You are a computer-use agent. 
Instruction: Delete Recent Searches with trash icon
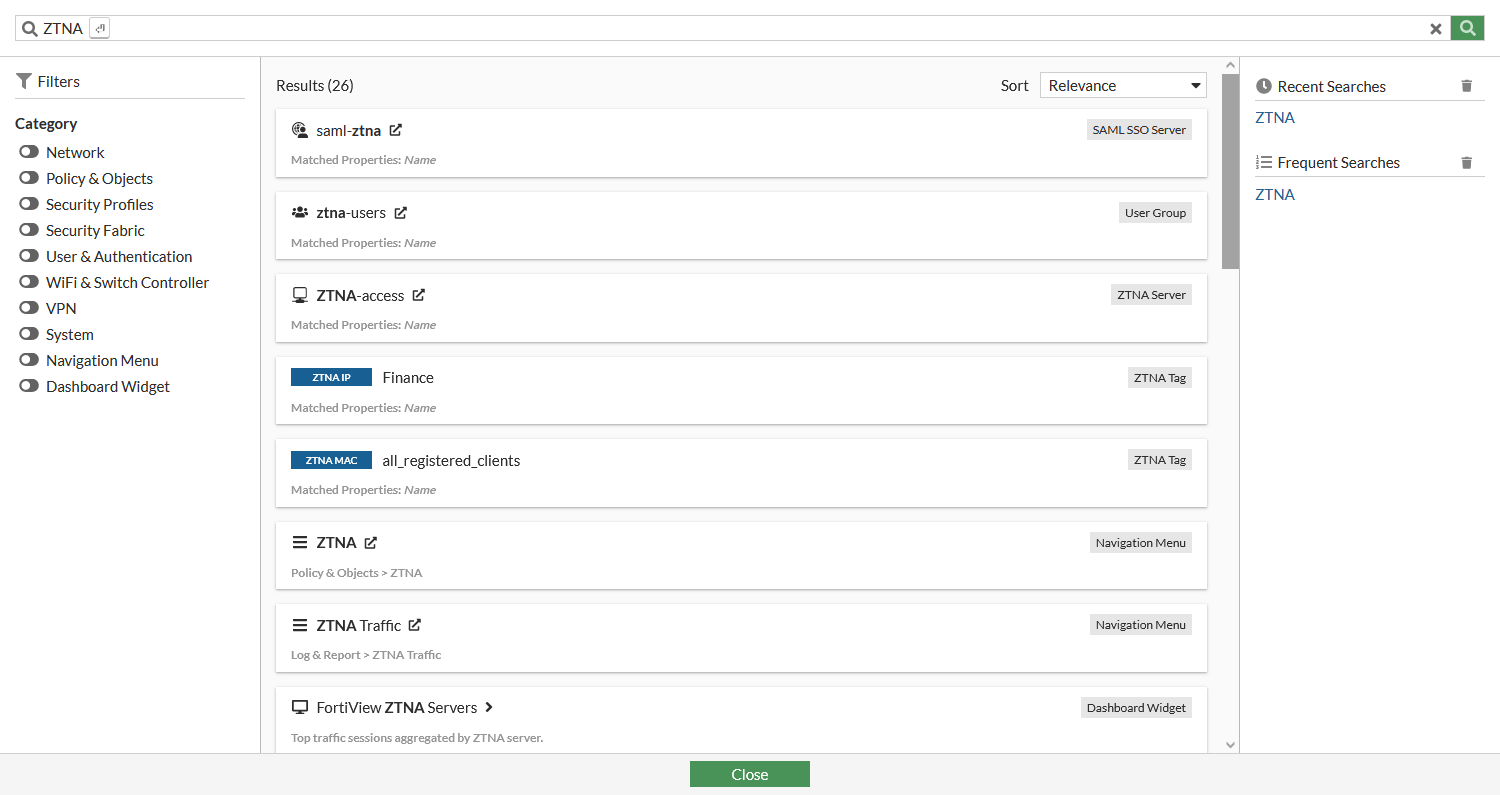coord(1467,86)
